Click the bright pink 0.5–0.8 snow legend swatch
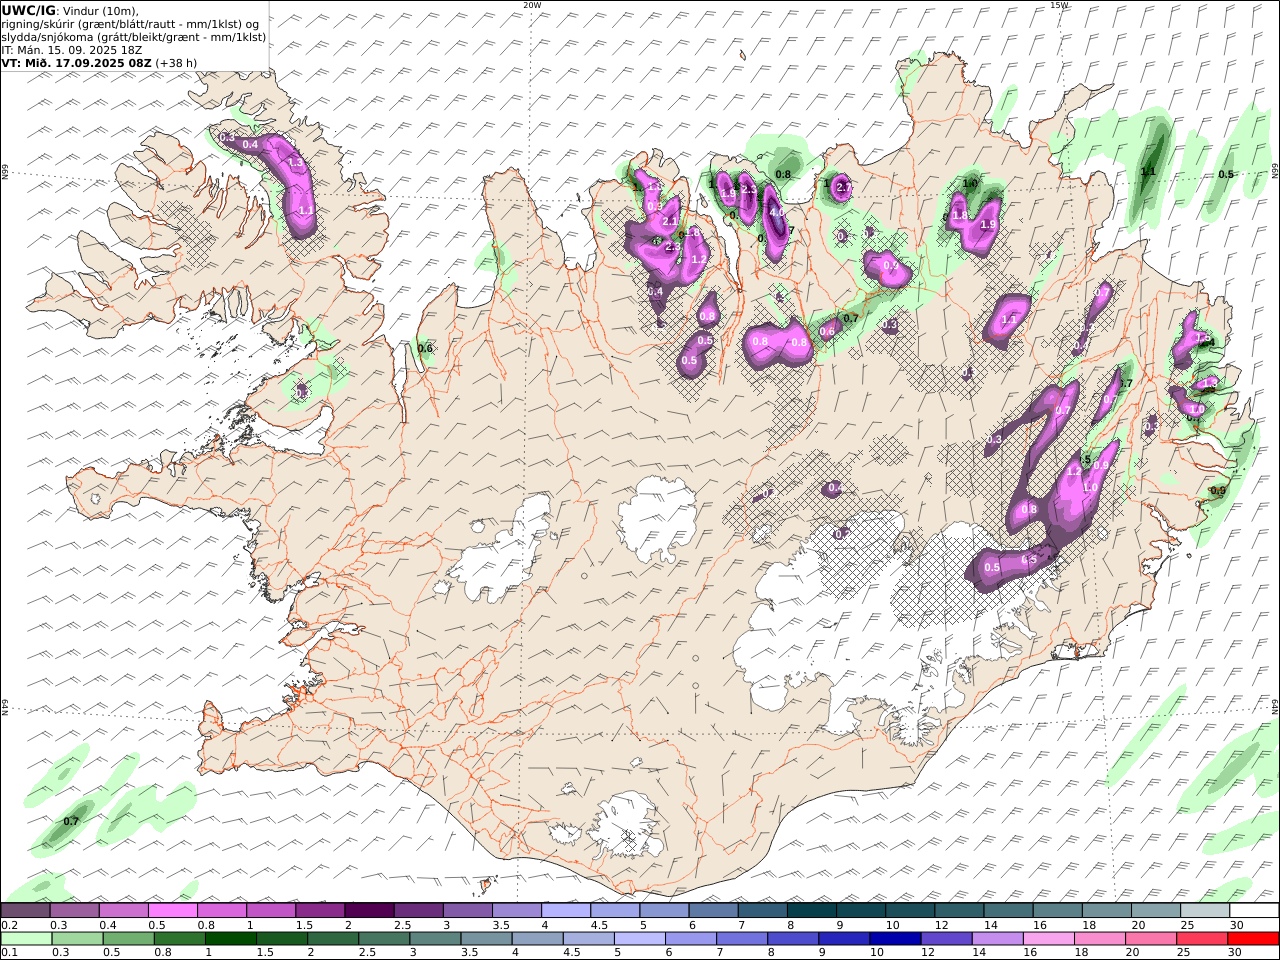1280x960 pixels. [x=172, y=911]
